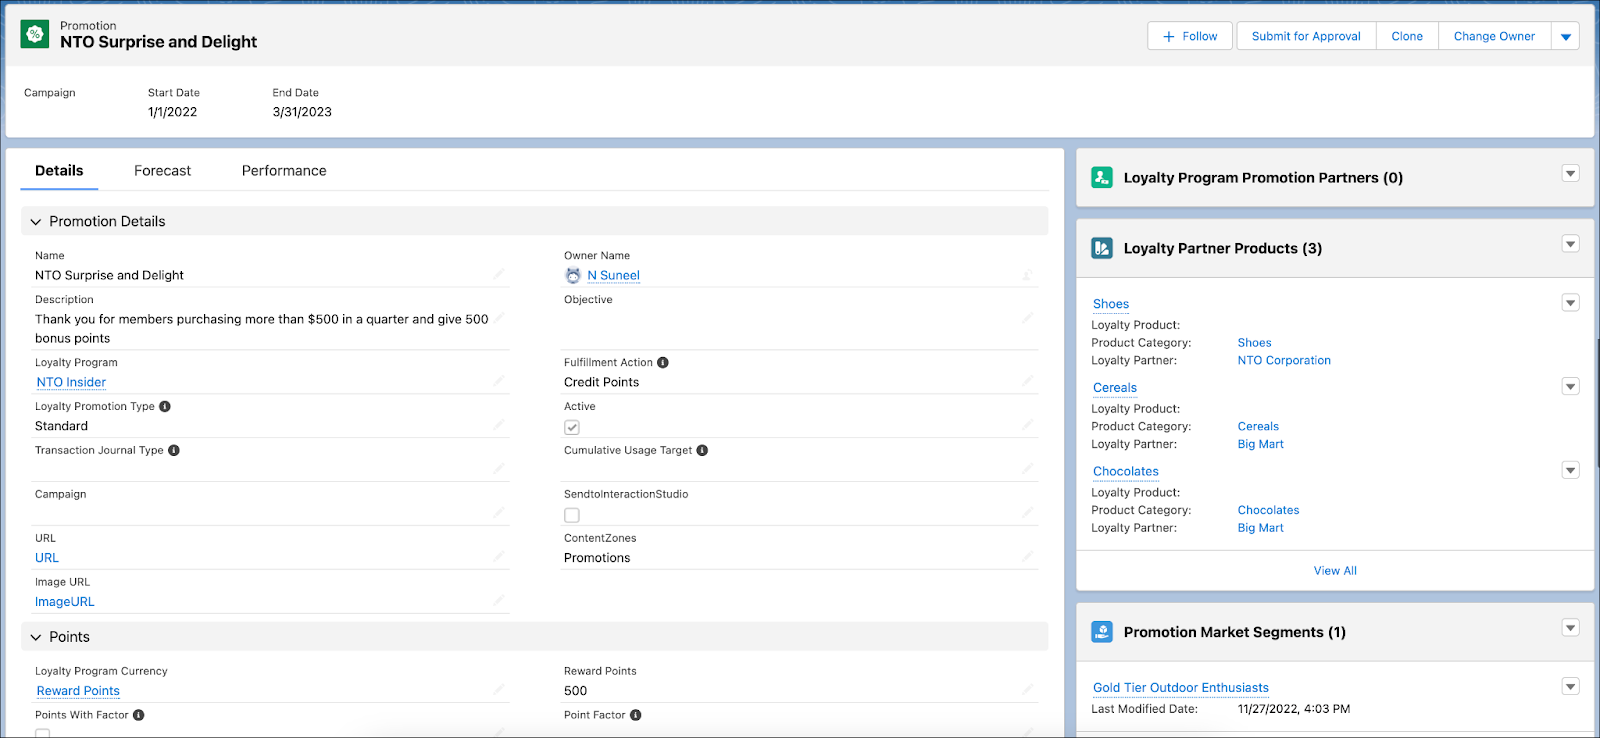Click Submit for Approval
This screenshot has width=1600, height=738.
point(1306,36)
